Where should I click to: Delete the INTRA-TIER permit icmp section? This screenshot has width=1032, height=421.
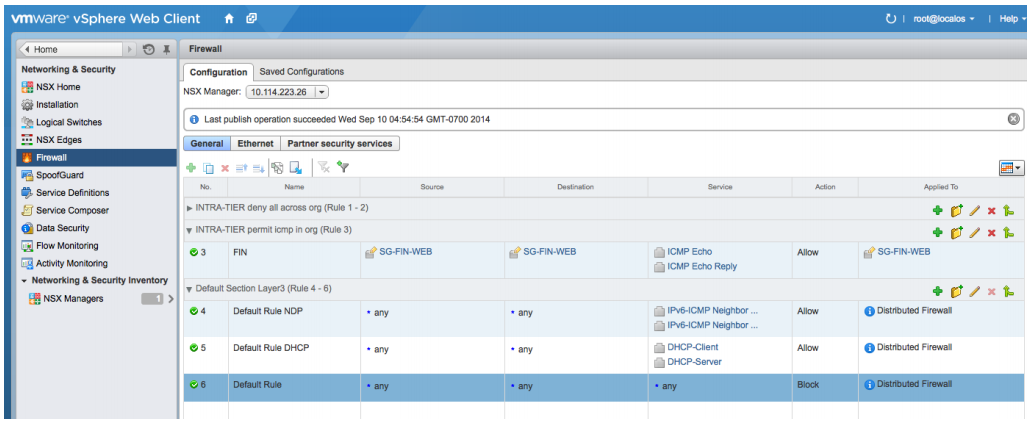[x=991, y=233]
